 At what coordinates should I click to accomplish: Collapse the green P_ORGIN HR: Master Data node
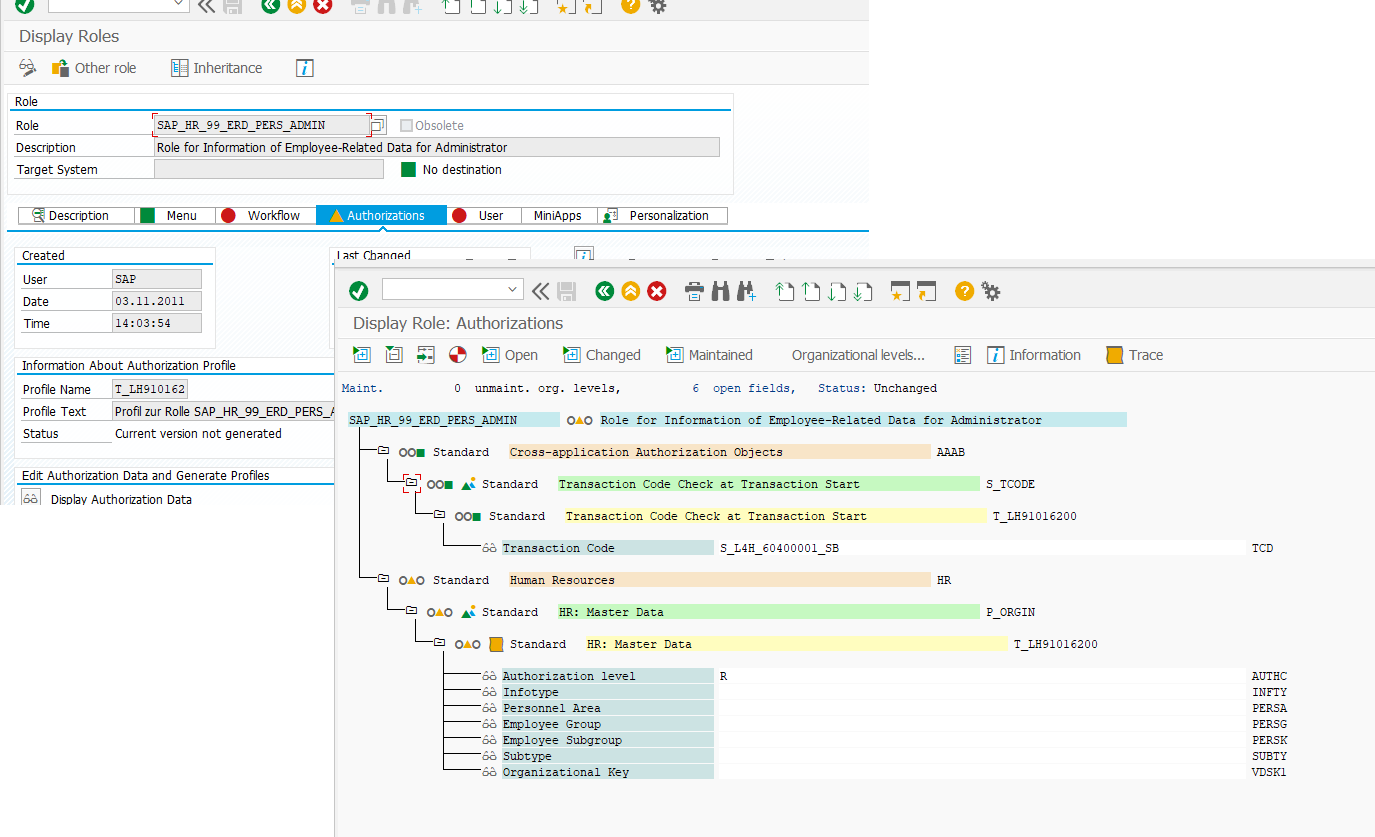click(411, 612)
